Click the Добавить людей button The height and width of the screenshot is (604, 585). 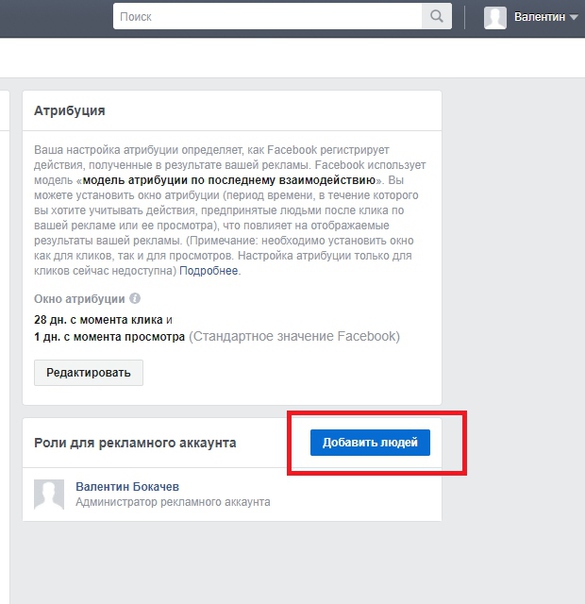(x=370, y=442)
